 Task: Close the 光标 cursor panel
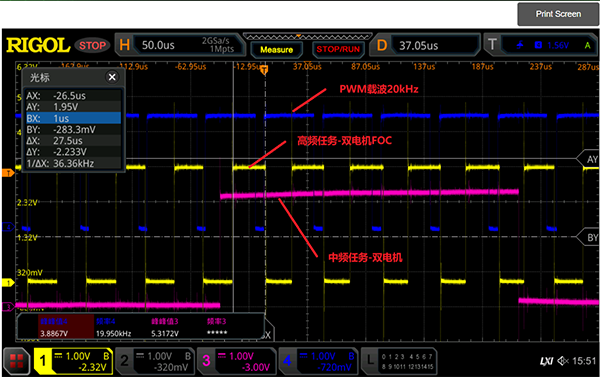click(x=112, y=77)
